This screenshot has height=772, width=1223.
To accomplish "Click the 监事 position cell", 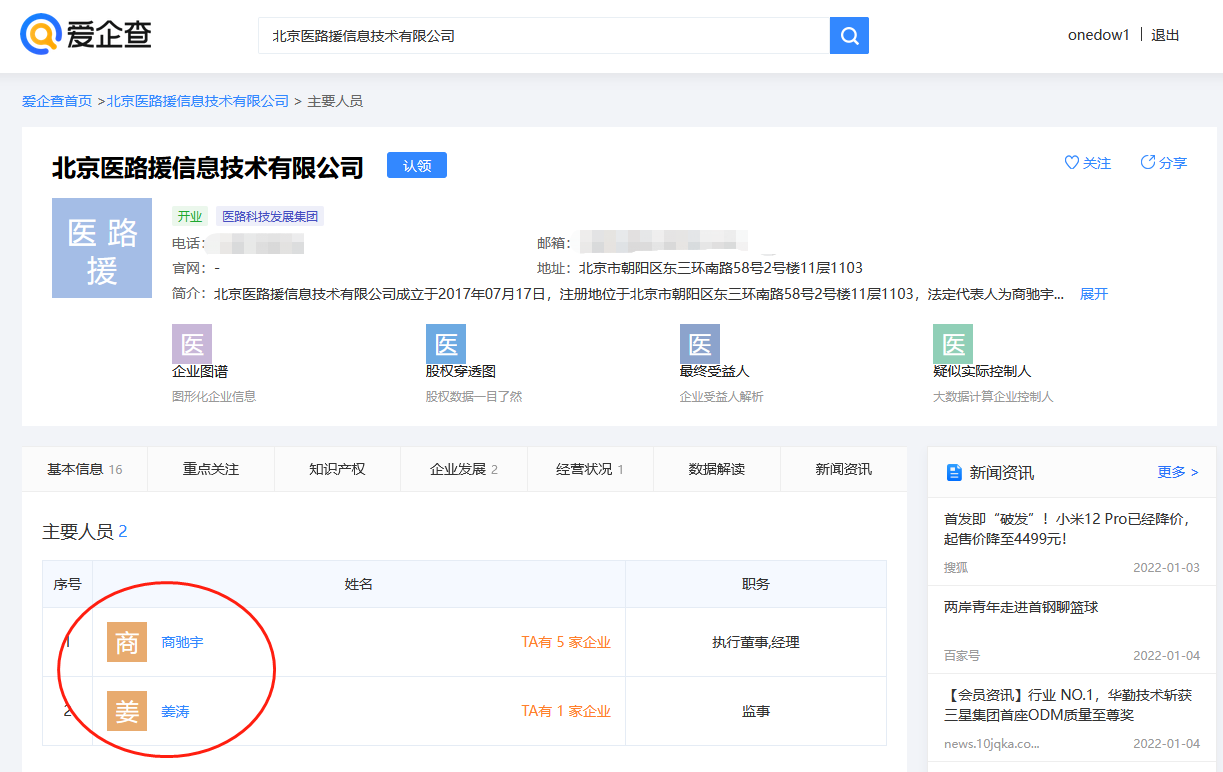I will coord(756,711).
